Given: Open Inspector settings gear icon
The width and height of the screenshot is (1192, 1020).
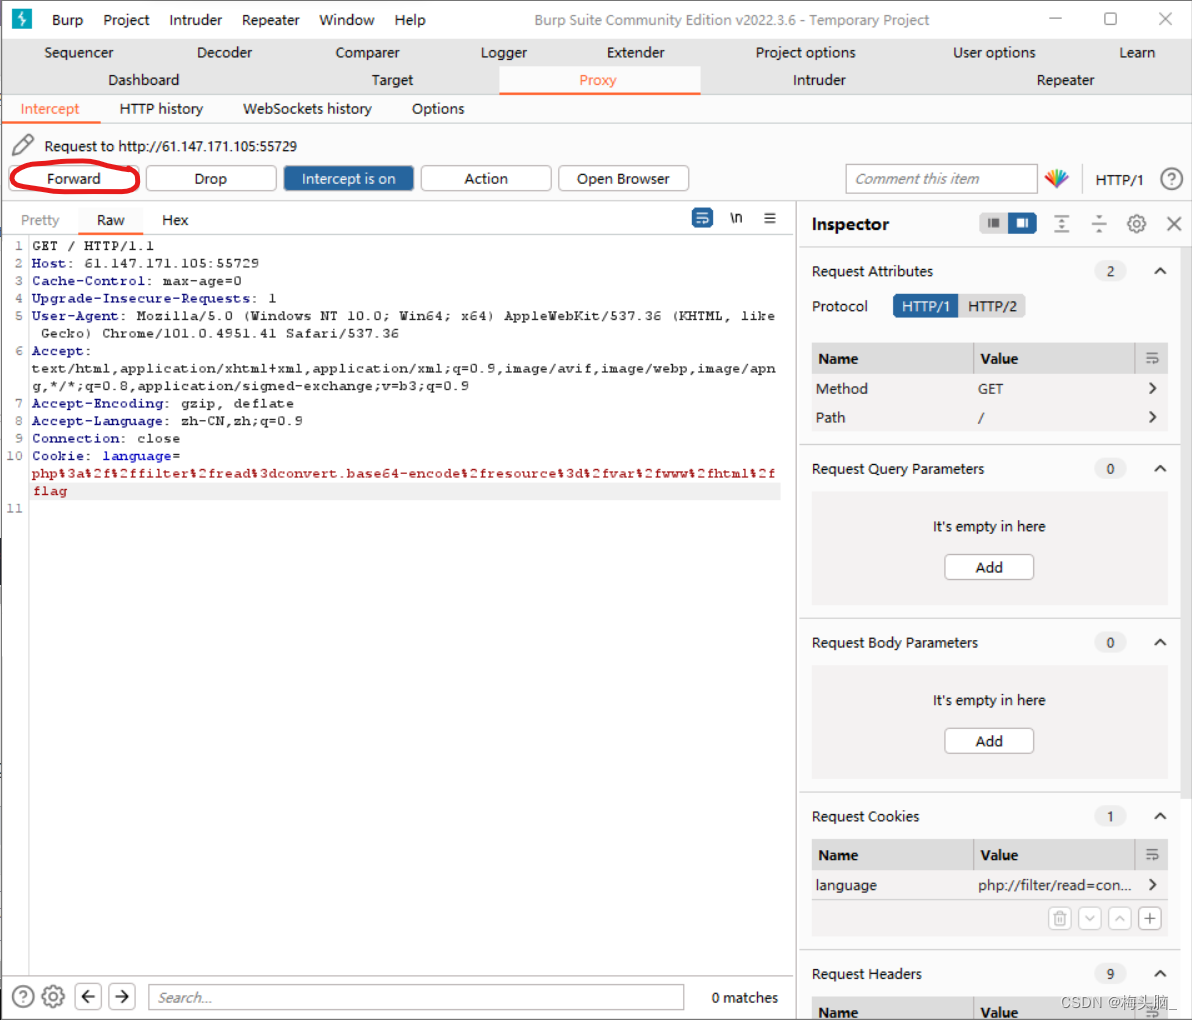Looking at the screenshot, I should 1136,224.
